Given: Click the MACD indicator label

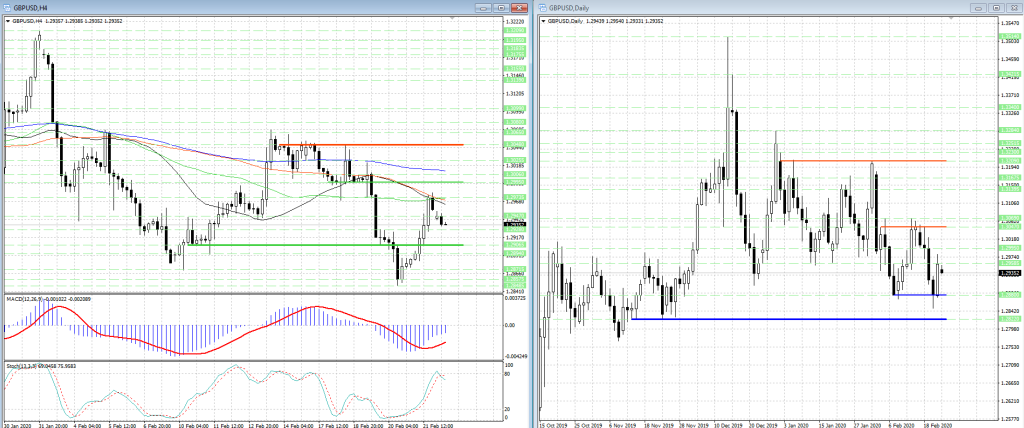Looking at the screenshot, I should pos(30,299).
